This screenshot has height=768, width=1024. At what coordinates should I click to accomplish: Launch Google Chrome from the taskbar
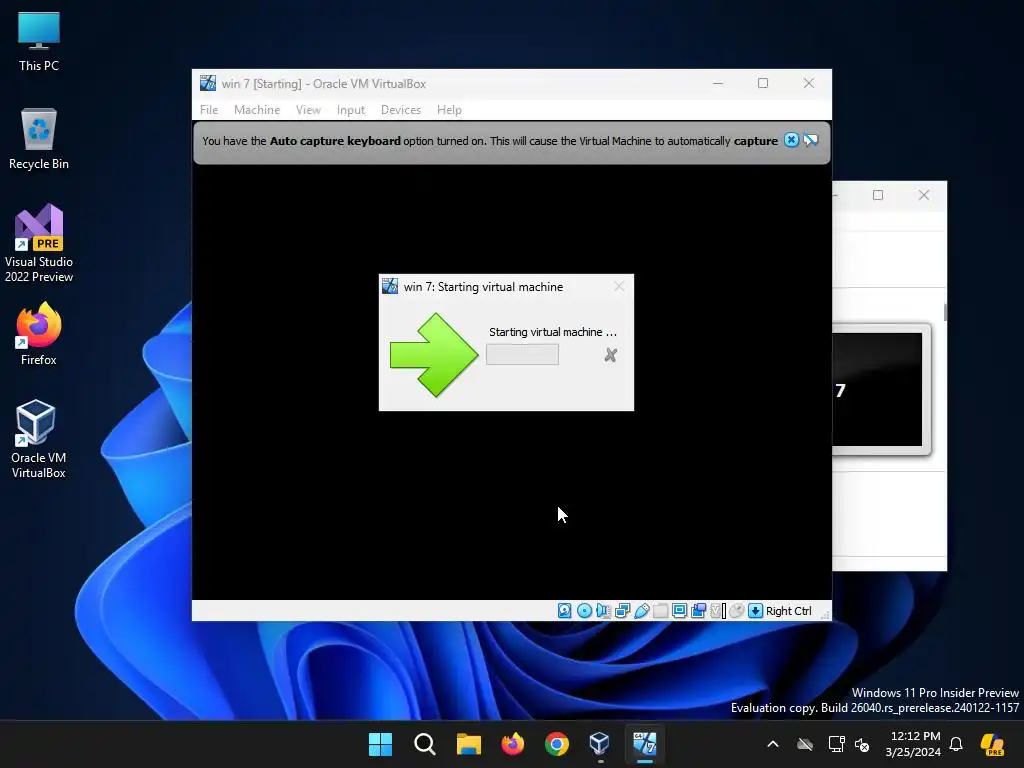click(556, 744)
